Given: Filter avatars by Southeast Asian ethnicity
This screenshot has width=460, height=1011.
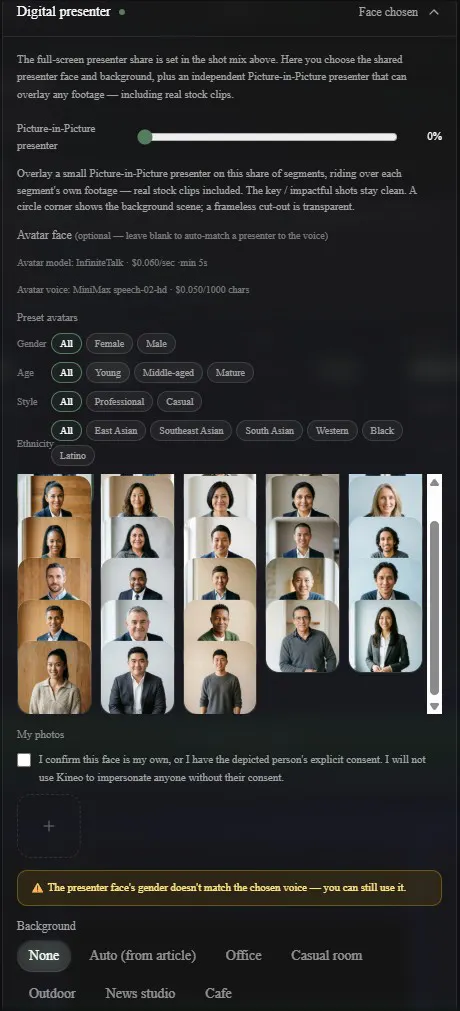Looking at the screenshot, I should coord(192,431).
